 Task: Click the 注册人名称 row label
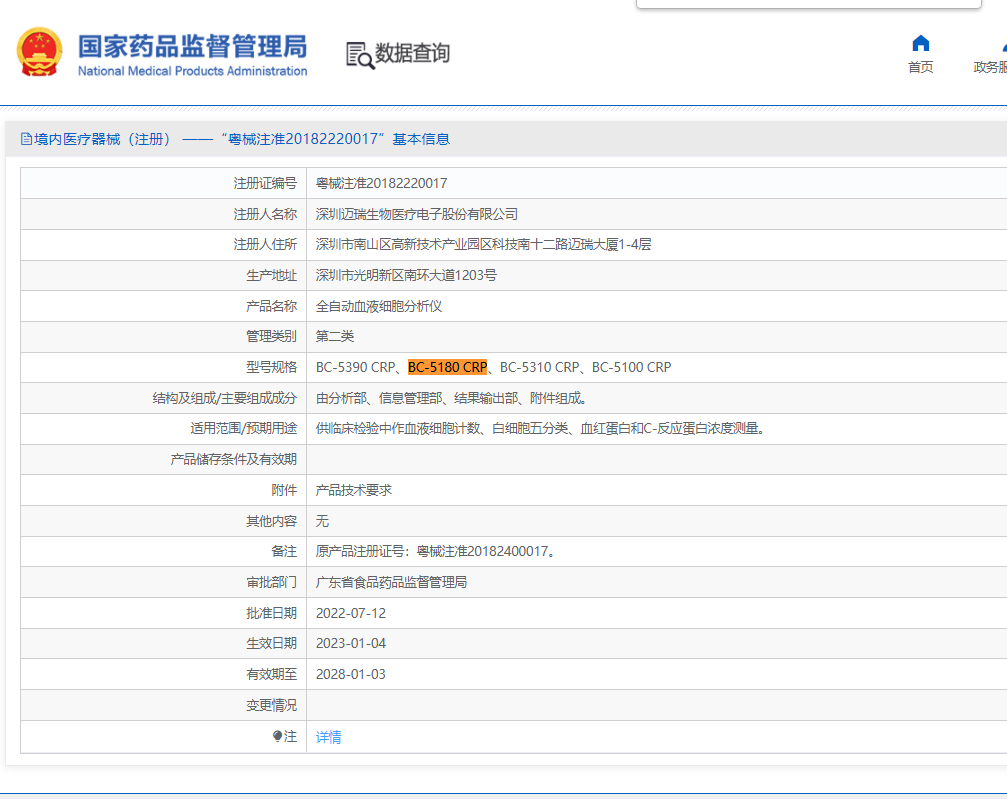tap(265, 214)
